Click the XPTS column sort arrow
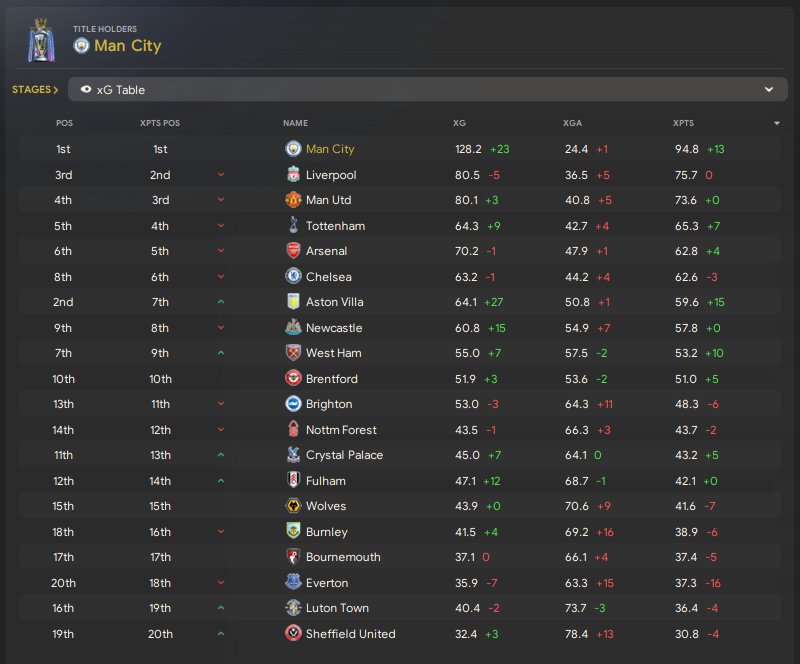The image size is (800, 664). tap(777, 123)
